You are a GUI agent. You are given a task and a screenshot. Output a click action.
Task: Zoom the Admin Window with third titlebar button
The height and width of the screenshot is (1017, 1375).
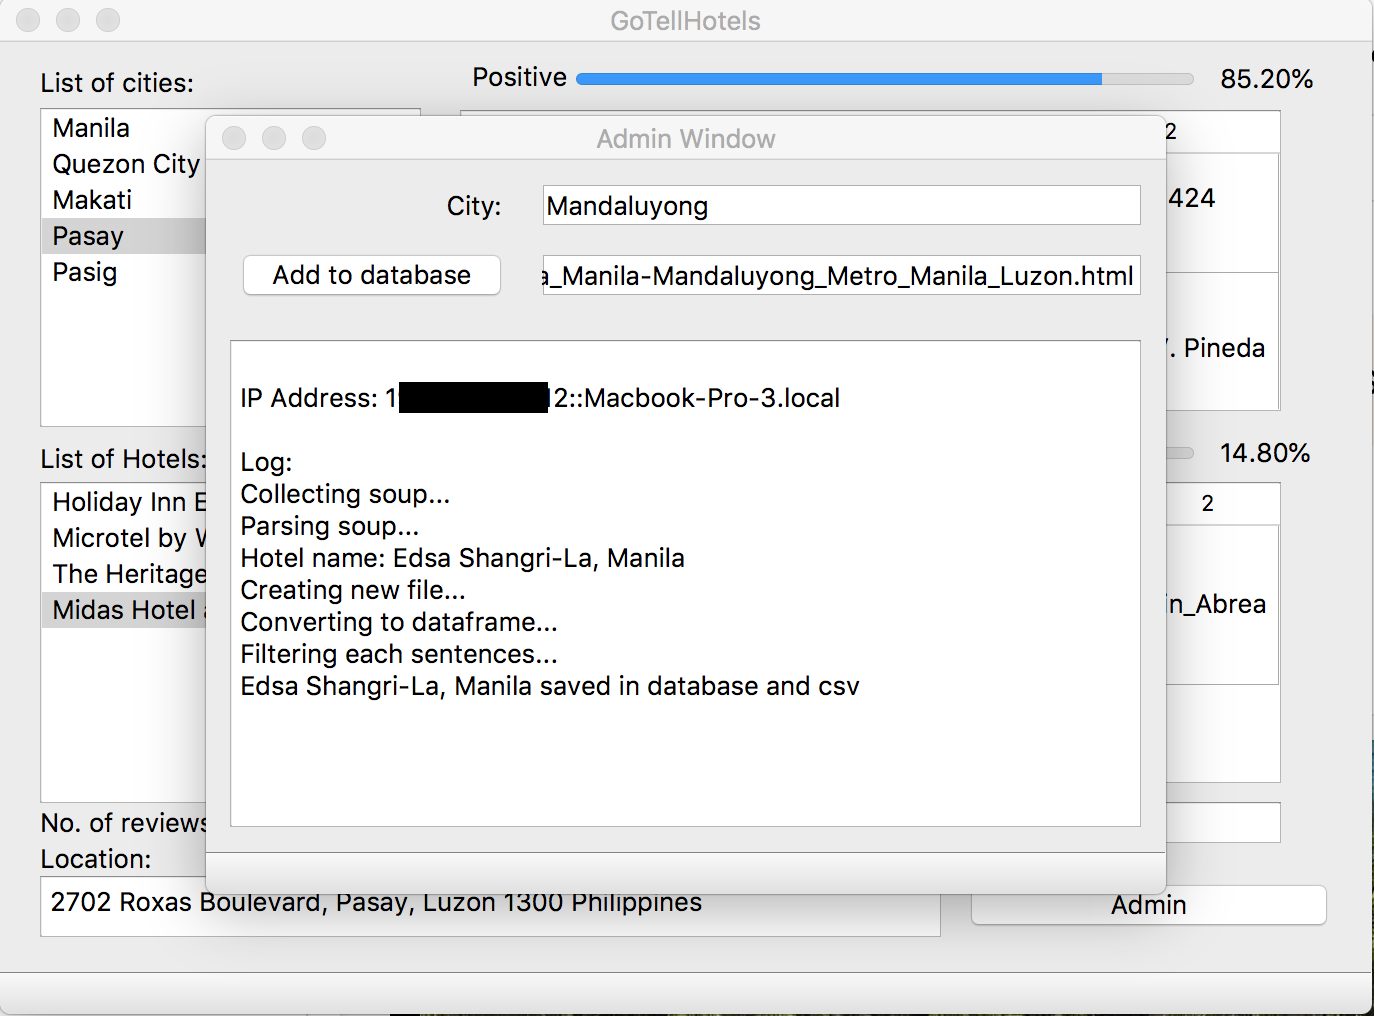coord(314,138)
